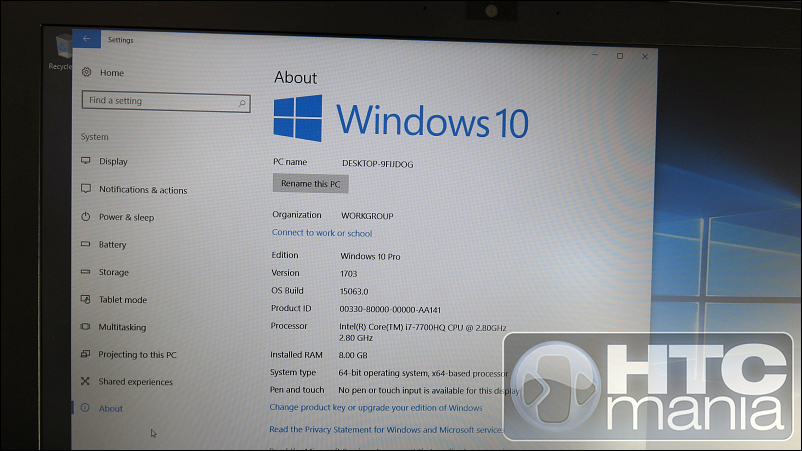Click System type 64-bit value
The image size is (802, 451).
coord(423,373)
